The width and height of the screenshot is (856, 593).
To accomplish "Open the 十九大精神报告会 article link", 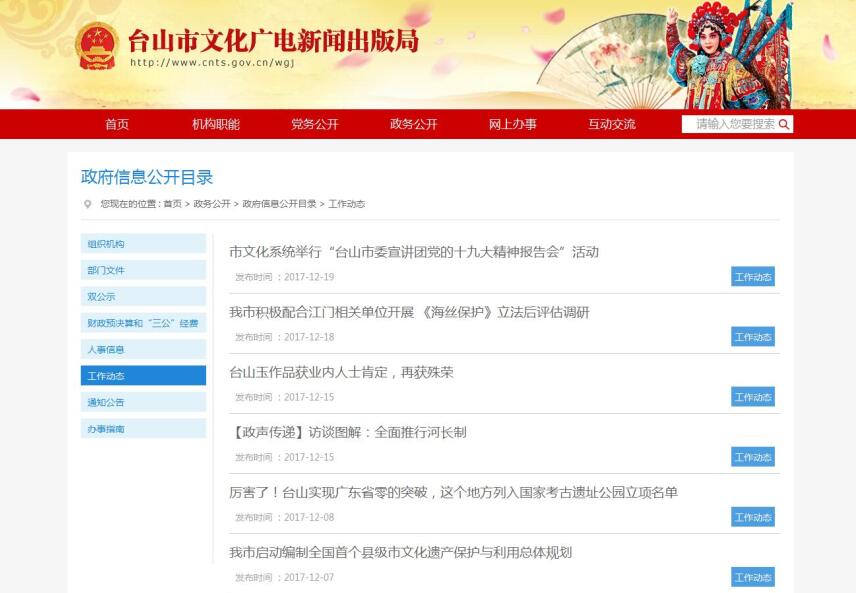I will tap(414, 252).
